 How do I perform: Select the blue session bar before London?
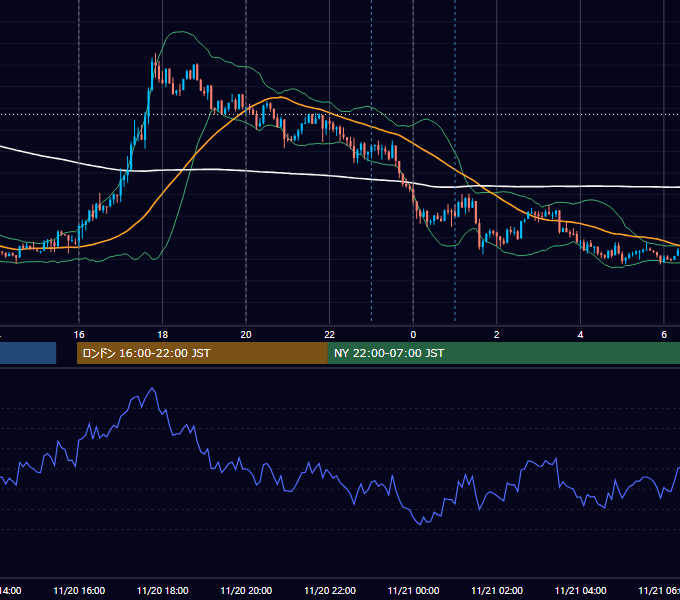[28, 353]
